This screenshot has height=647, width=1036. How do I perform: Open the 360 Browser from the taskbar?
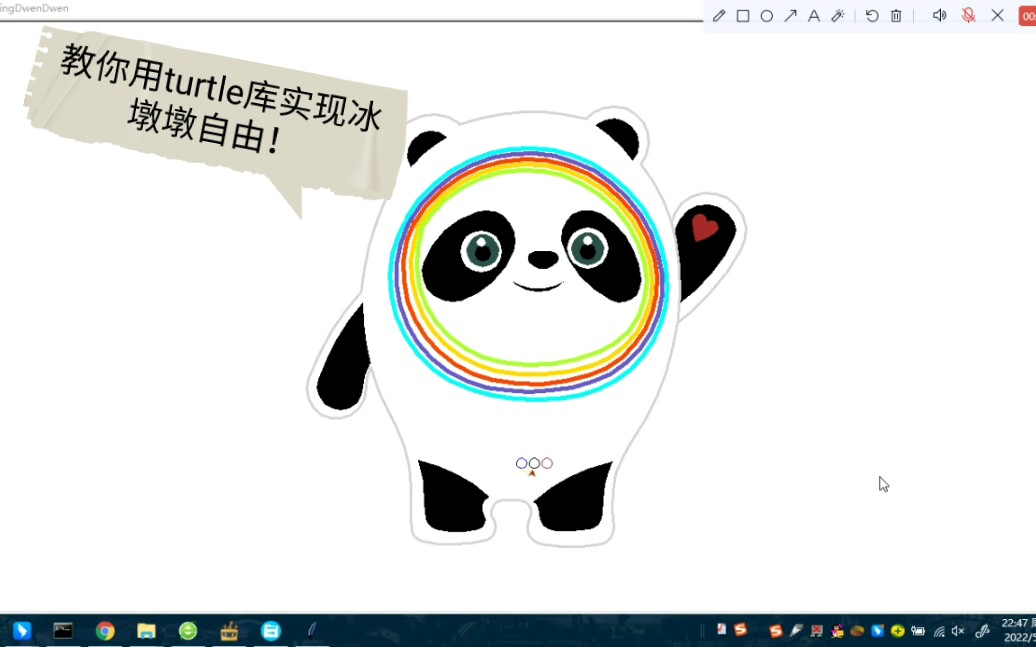click(x=186, y=631)
